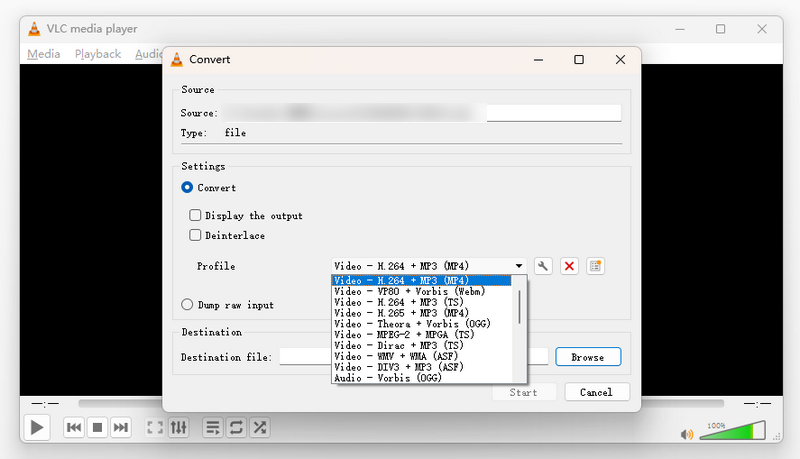The height and width of the screenshot is (459, 800).
Task: Enable Display the output checkbox
Action: click(x=195, y=215)
